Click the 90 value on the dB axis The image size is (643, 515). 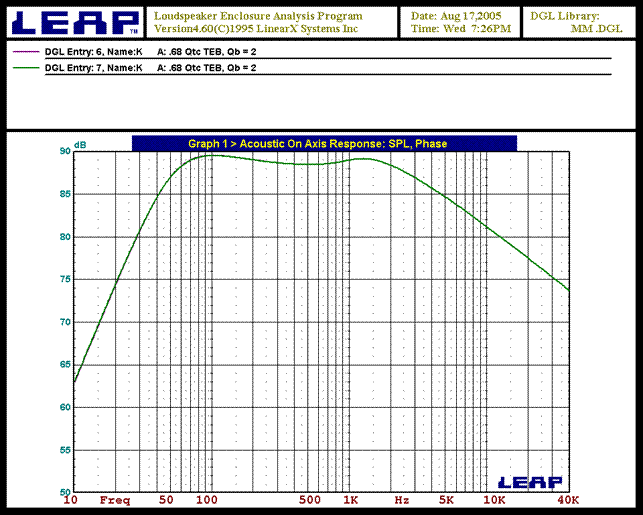65,151
